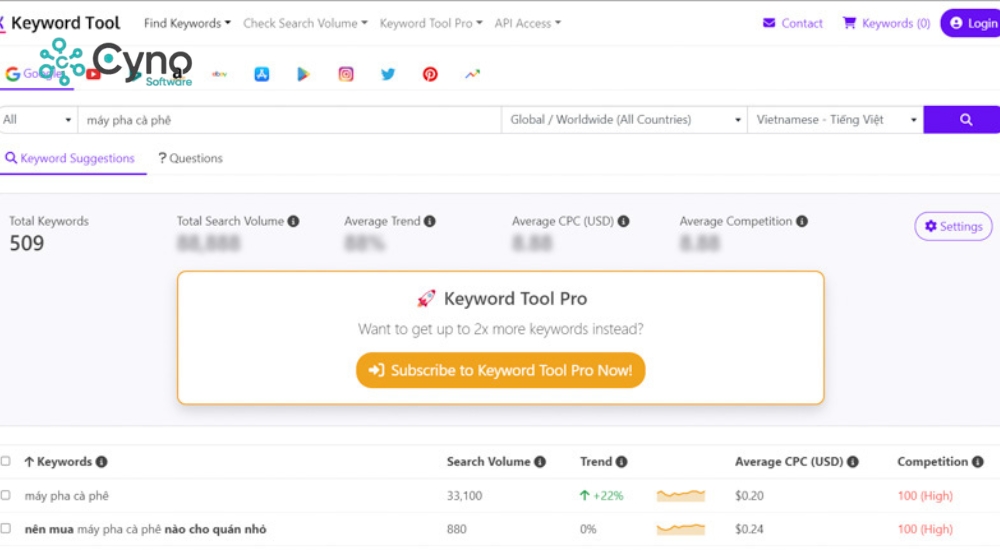The image size is (1000, 550).
Task: Click info icon beside Average Competition
Action: (x=802, y=221)
